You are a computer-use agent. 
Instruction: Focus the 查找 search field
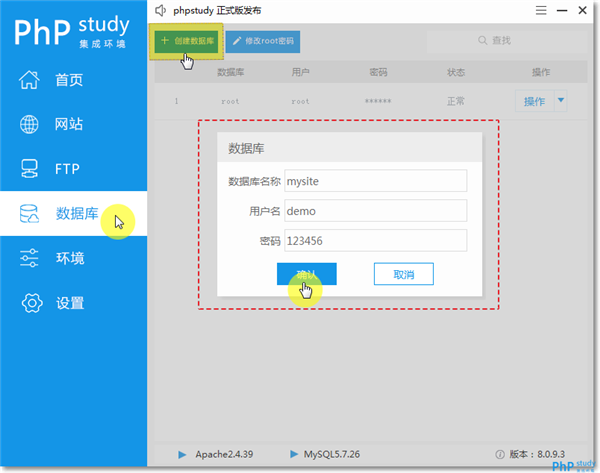pos(506,41)
